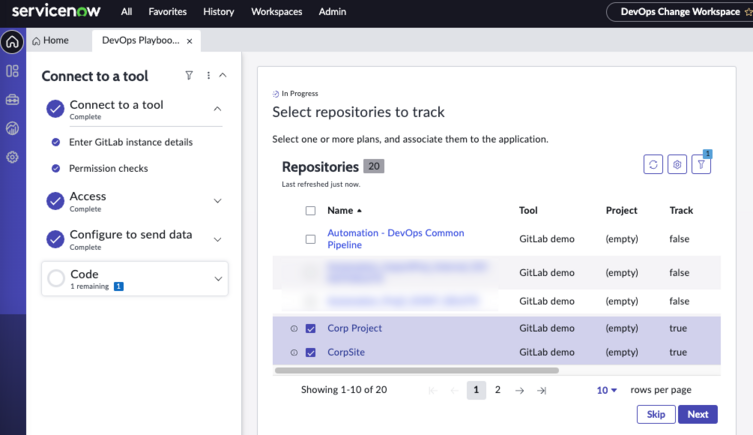Viewport: 753px width, 435px height.
Task: Open the History menu
Action: pos(219,12)
